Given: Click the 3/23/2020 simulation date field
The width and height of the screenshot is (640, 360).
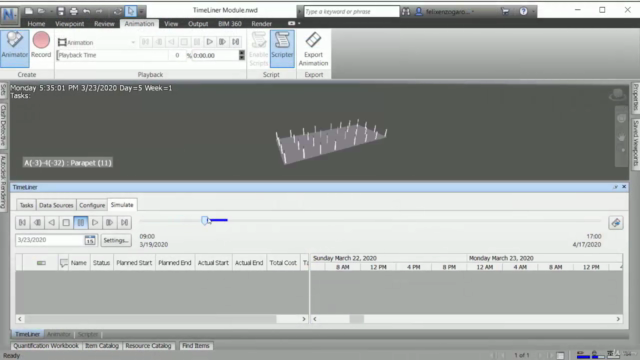Looking at the screenshot, I should [50, 240].
